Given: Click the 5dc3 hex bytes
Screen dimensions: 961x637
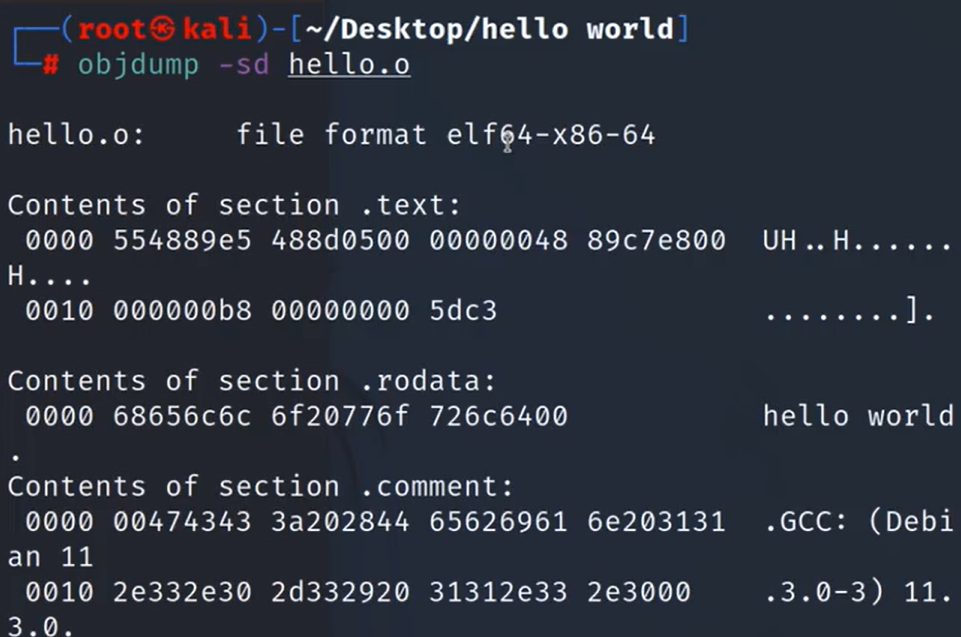Looking at the screenshot, I should coord(463,311).
